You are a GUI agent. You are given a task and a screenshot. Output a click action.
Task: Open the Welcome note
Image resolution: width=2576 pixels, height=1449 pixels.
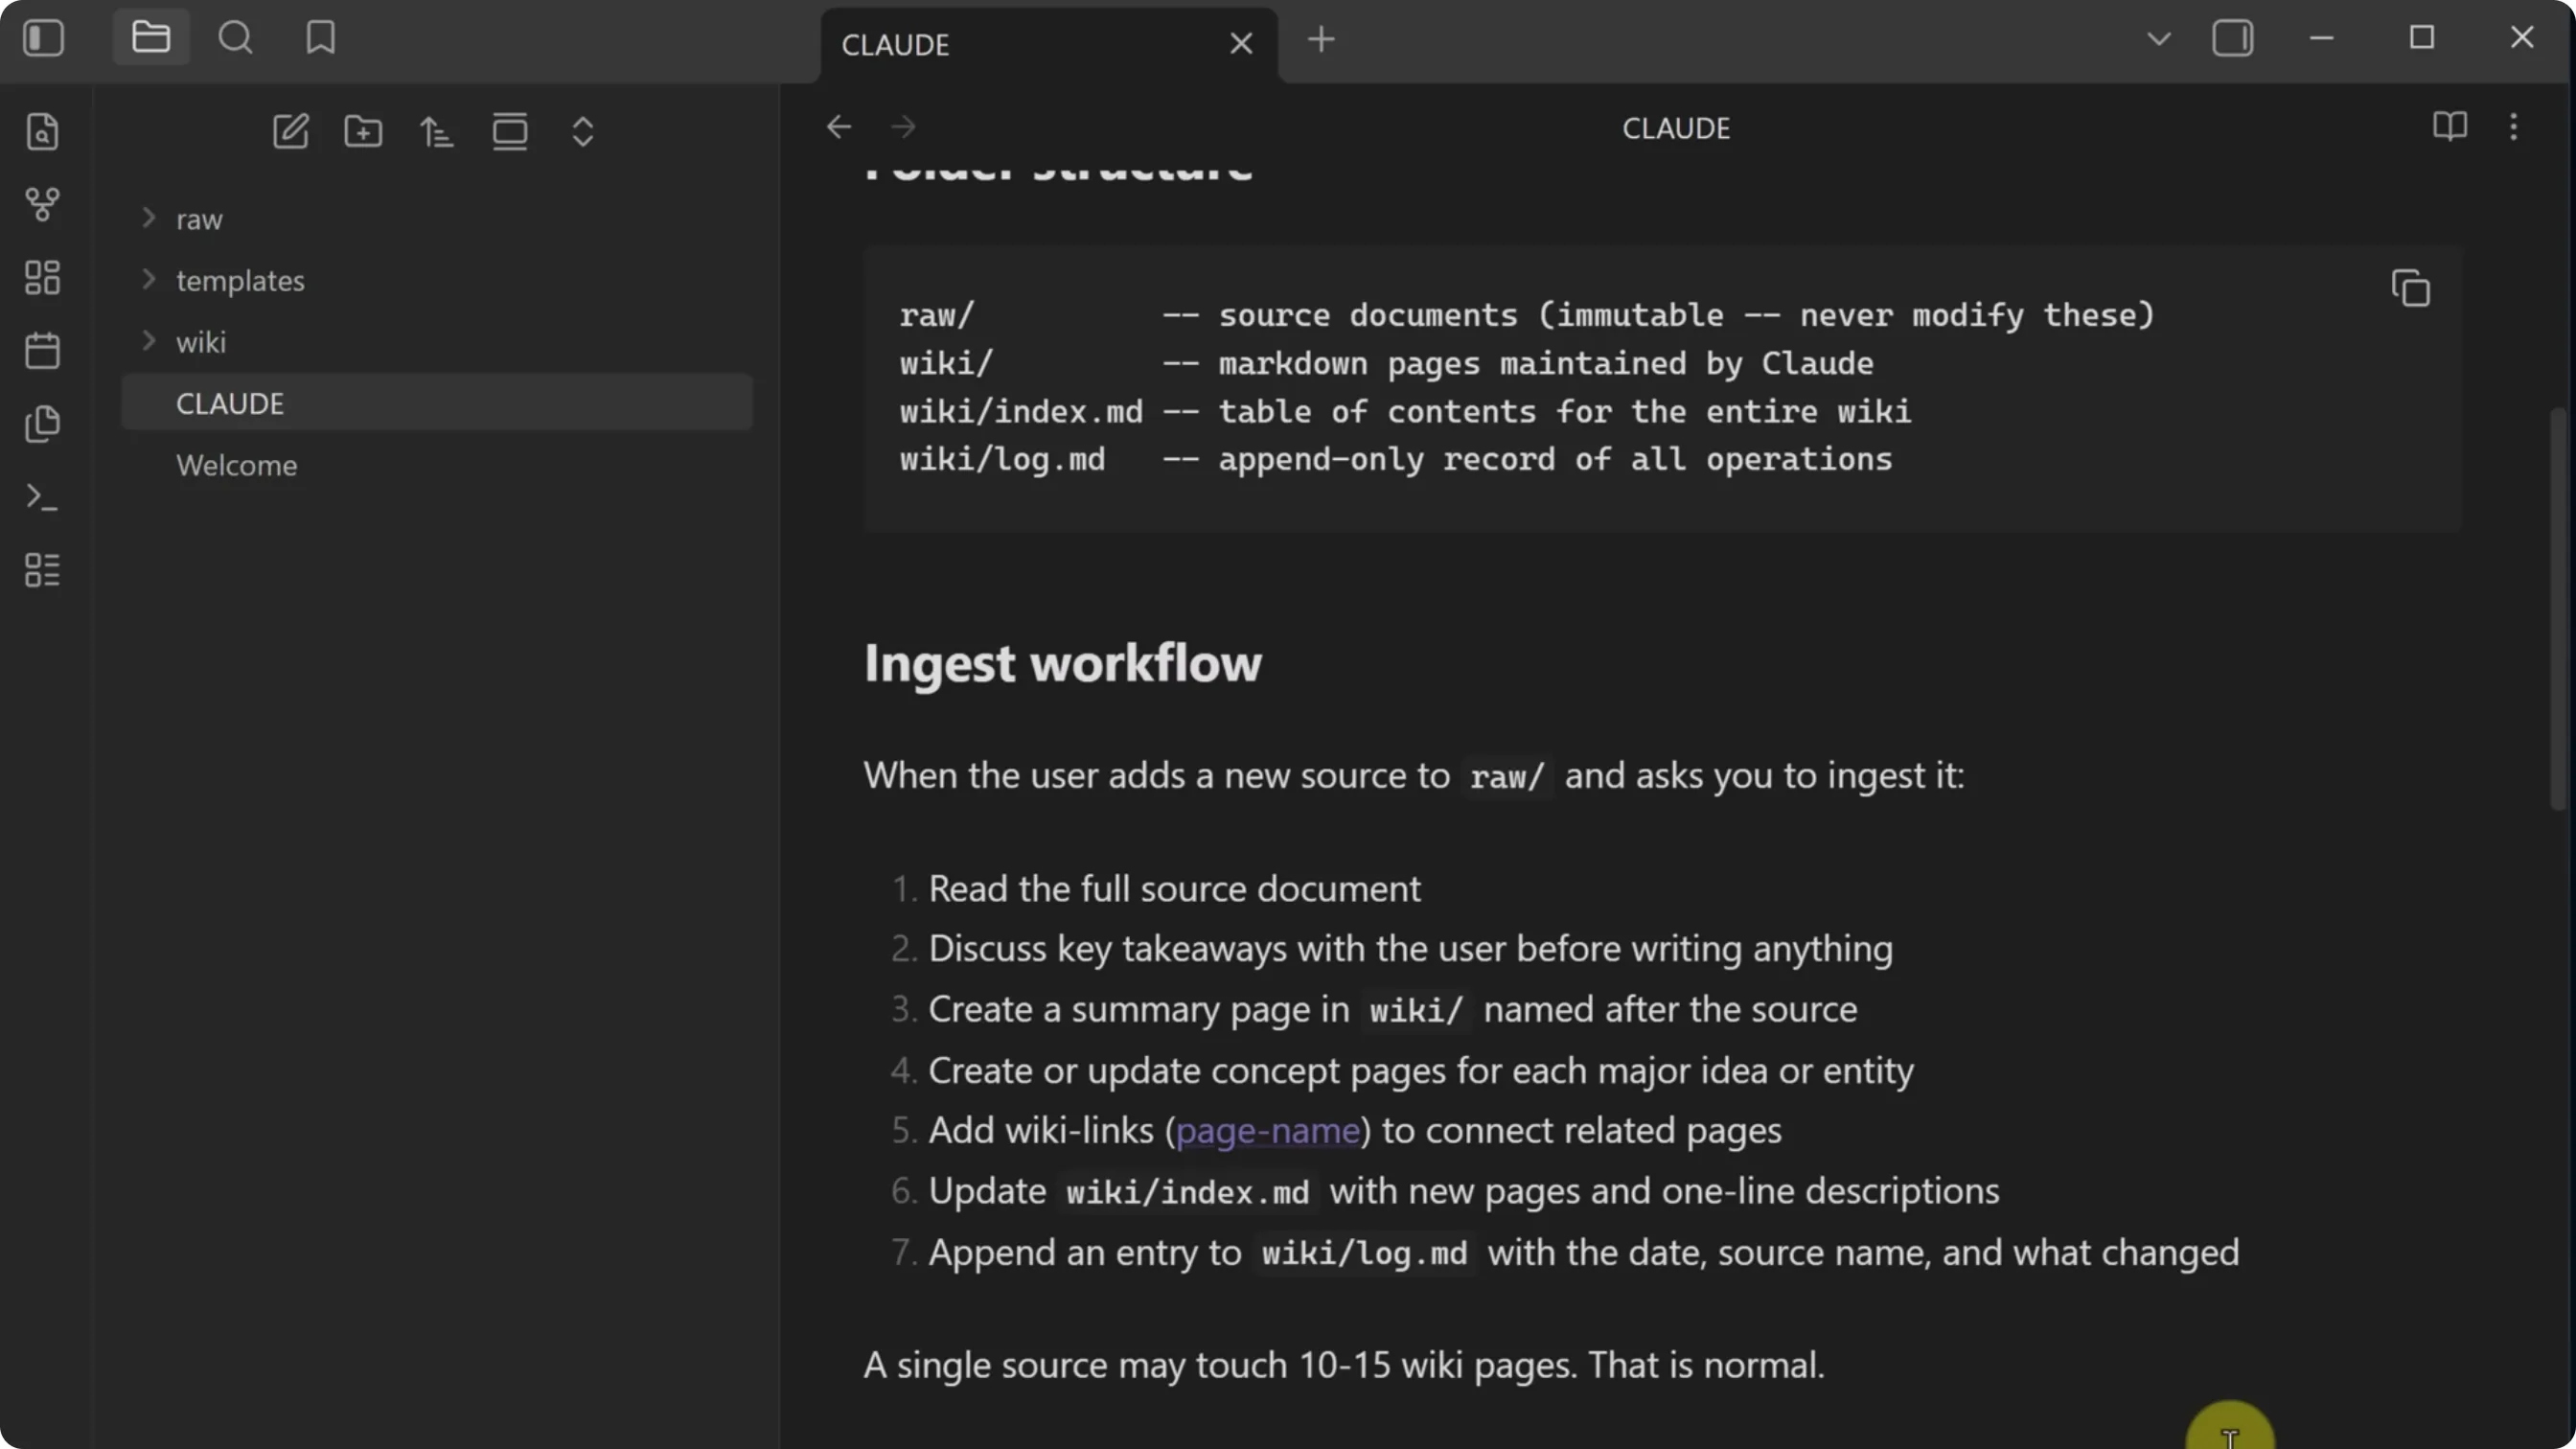(x=437, y=465)
